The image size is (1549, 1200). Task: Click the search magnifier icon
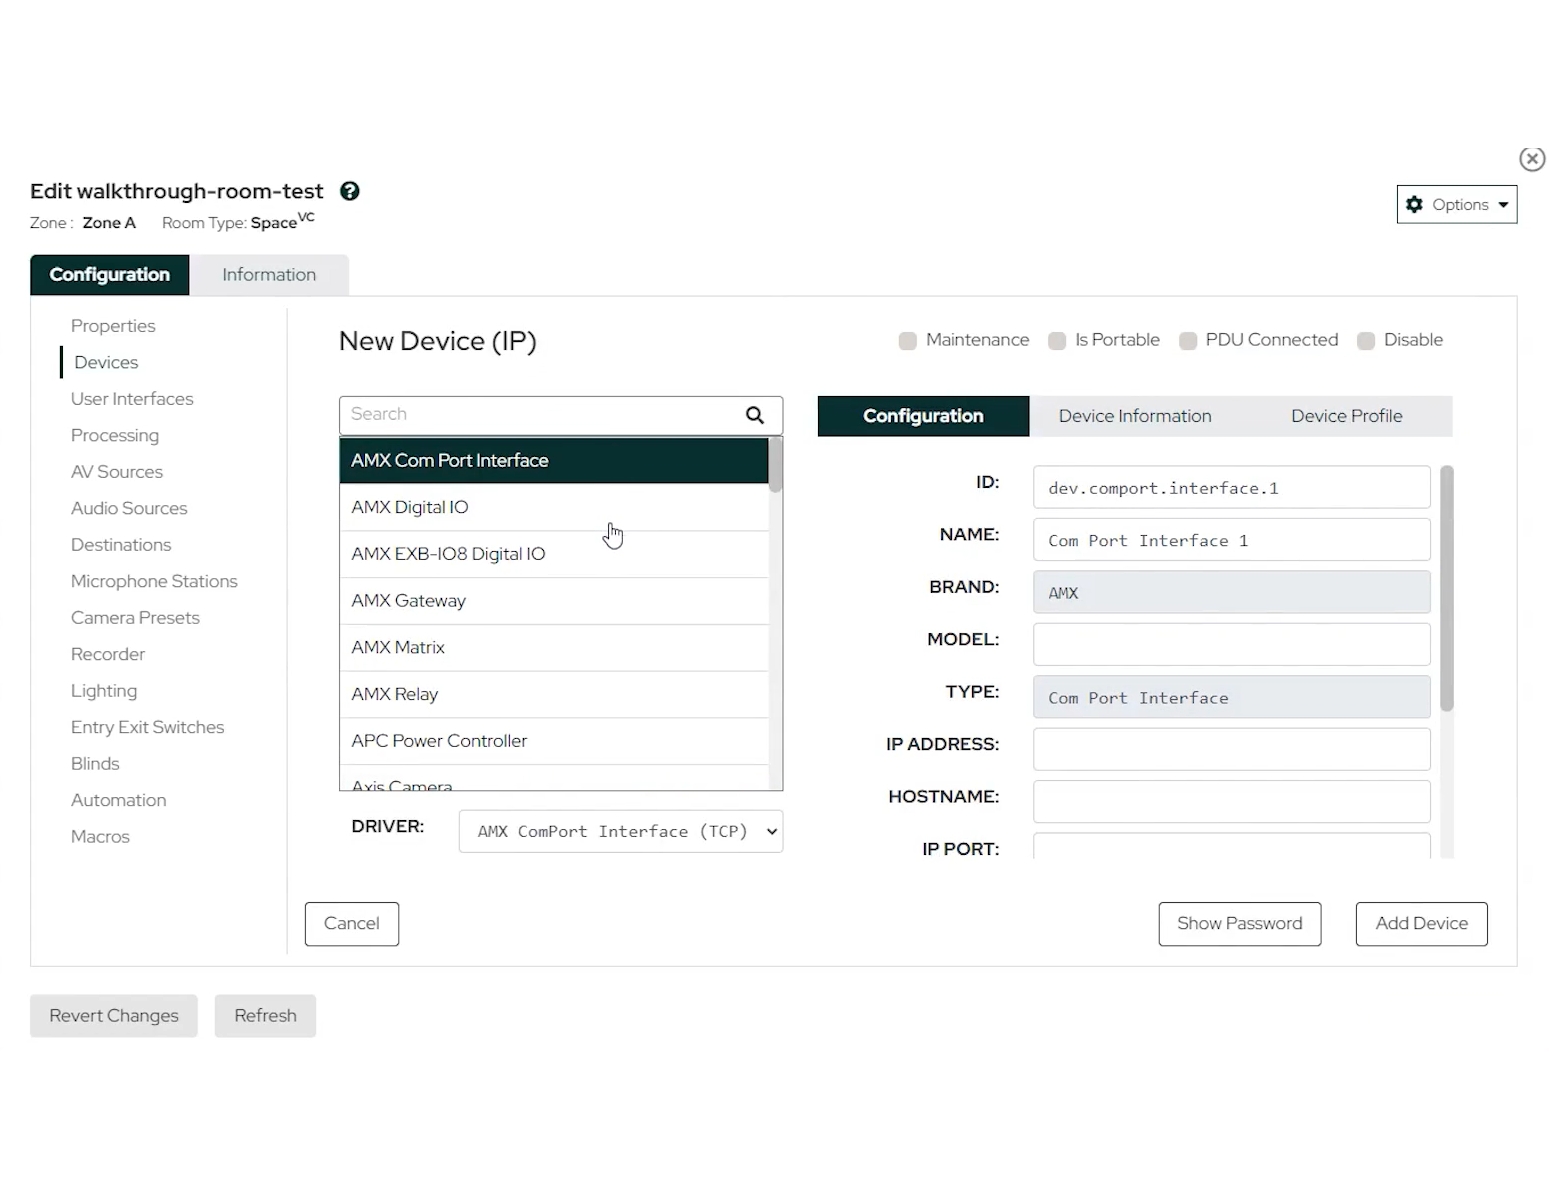755,415
